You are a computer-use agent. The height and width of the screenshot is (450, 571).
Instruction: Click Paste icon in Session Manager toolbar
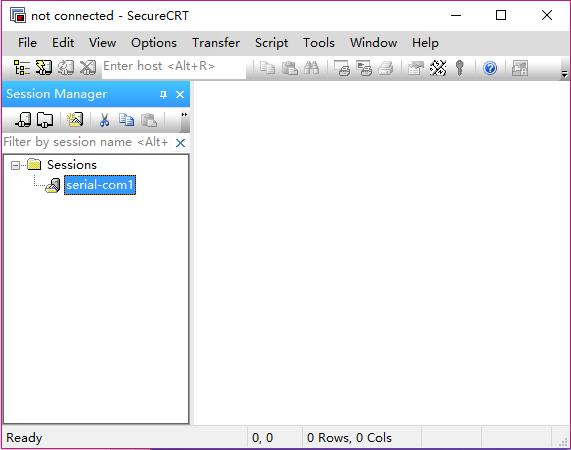click(149, 120)
